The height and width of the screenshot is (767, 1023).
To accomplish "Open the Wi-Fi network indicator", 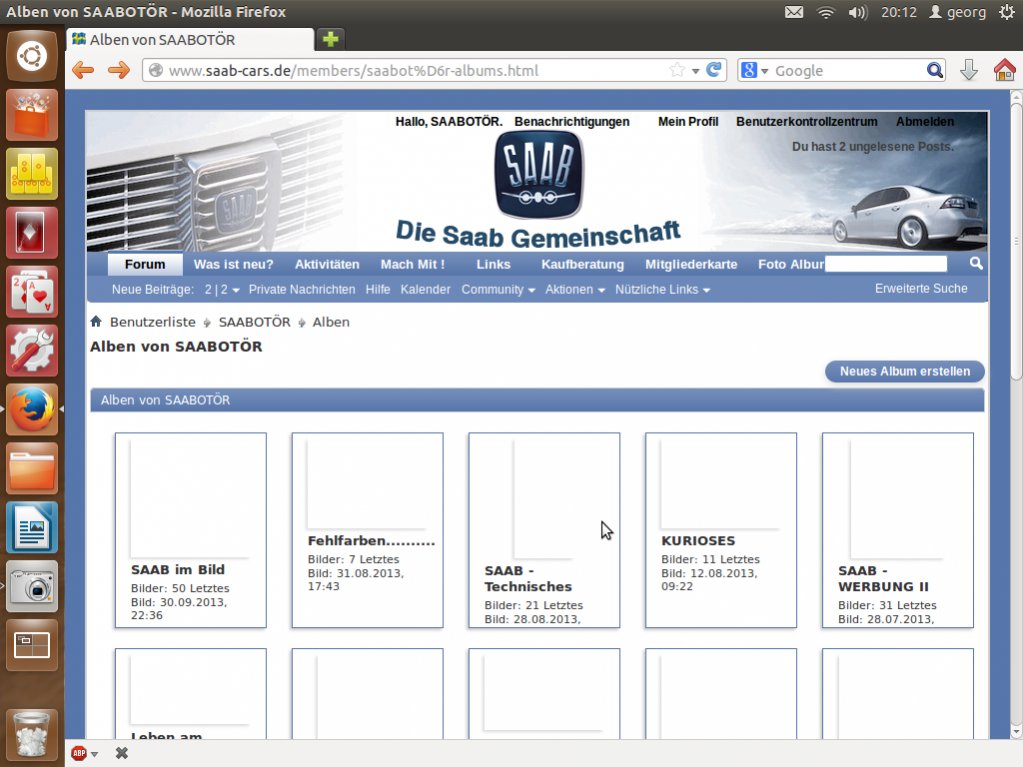I will pyautogui.click(x=826, y=12).
